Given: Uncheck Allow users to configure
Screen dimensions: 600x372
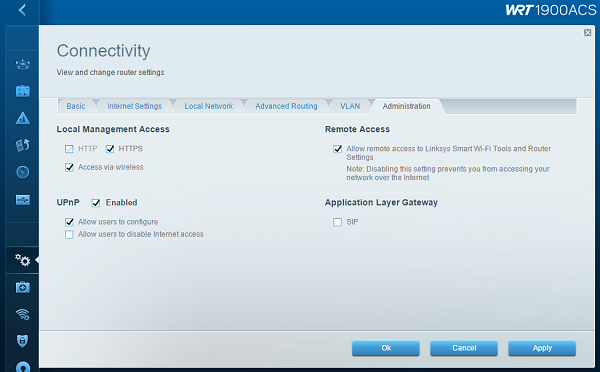Looking at the screenshot, I should 69,222.
